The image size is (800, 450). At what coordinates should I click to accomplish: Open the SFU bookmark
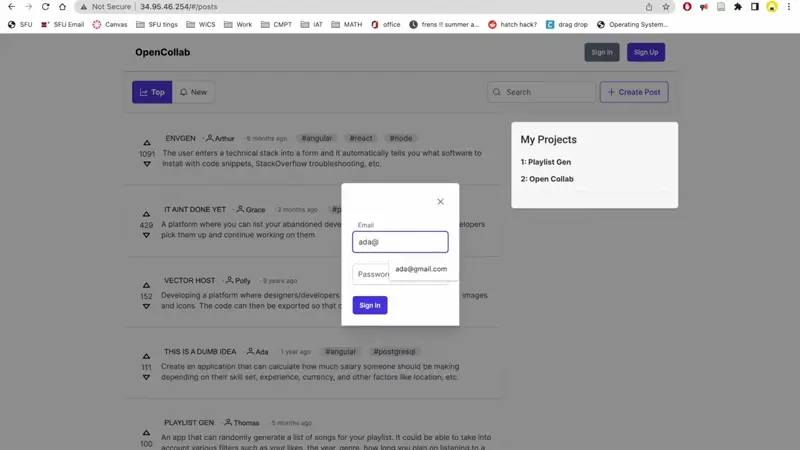(20, 24)
